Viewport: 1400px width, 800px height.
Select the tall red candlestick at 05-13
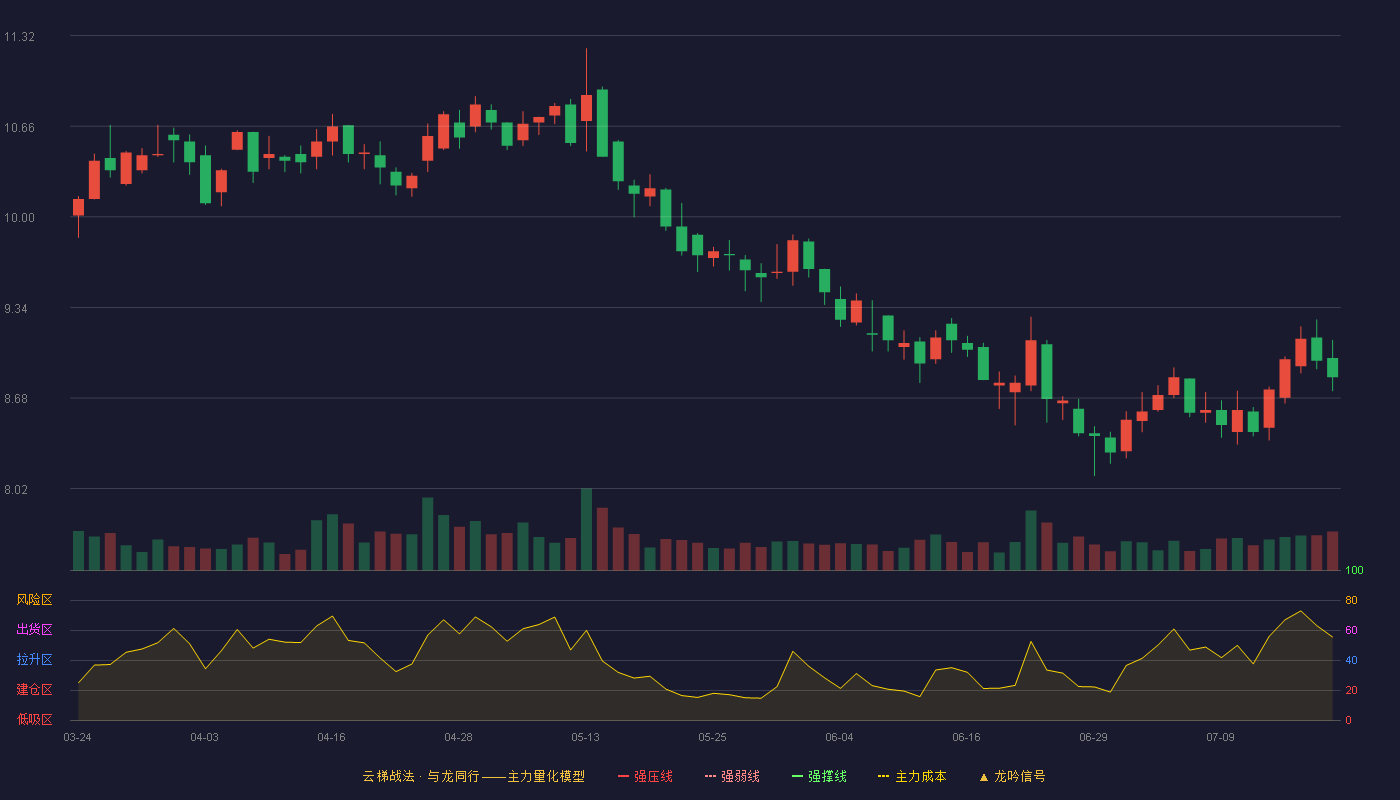point(586,108)
